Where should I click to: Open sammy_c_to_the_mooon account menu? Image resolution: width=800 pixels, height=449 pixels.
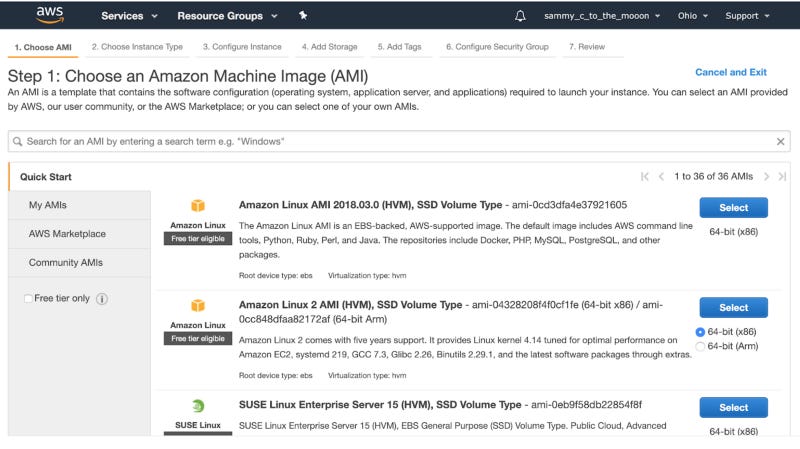(x=602, y=16)
